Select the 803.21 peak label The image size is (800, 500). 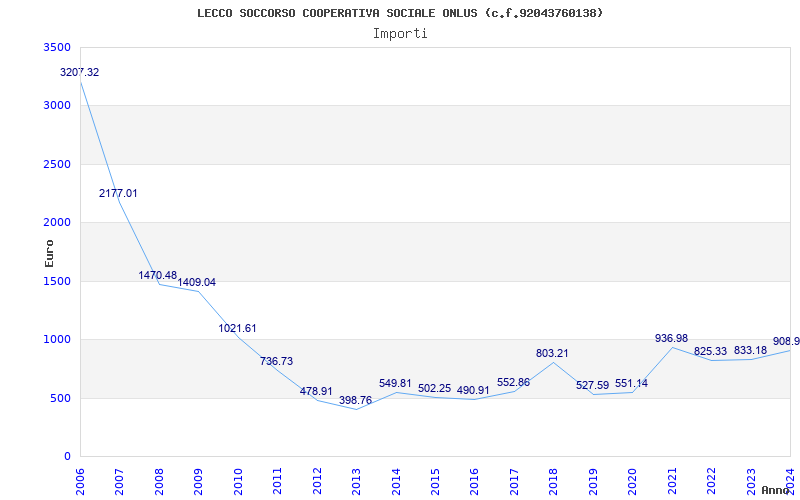point(552,353)
